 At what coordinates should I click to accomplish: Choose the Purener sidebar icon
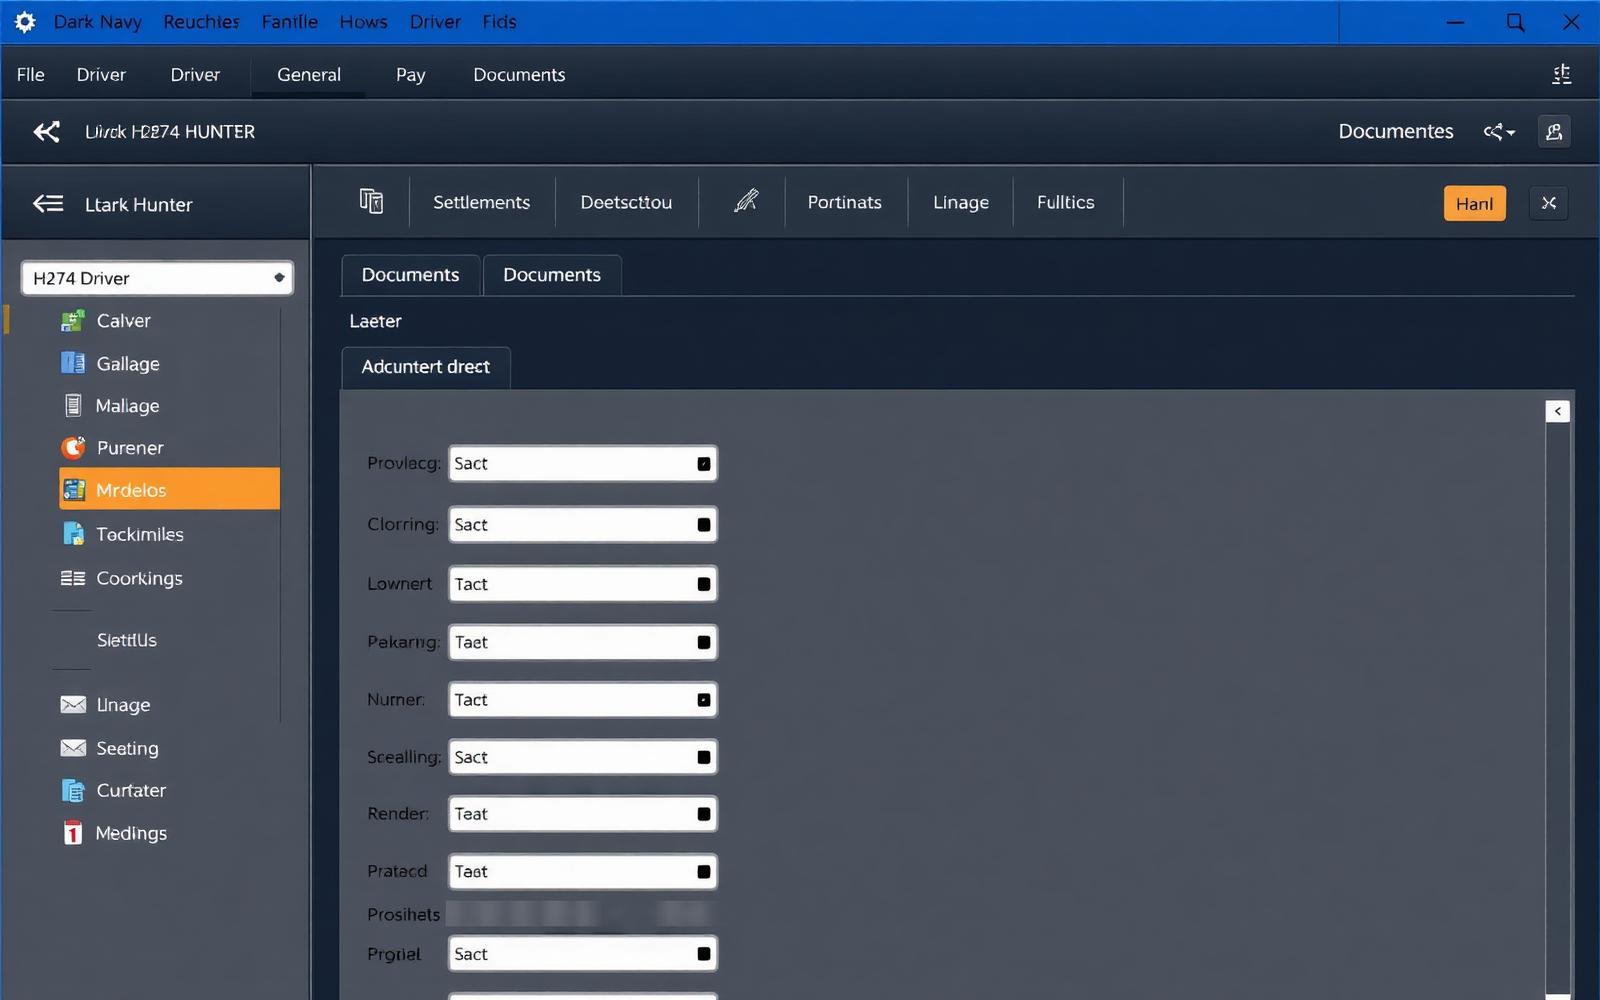[73, 447]
